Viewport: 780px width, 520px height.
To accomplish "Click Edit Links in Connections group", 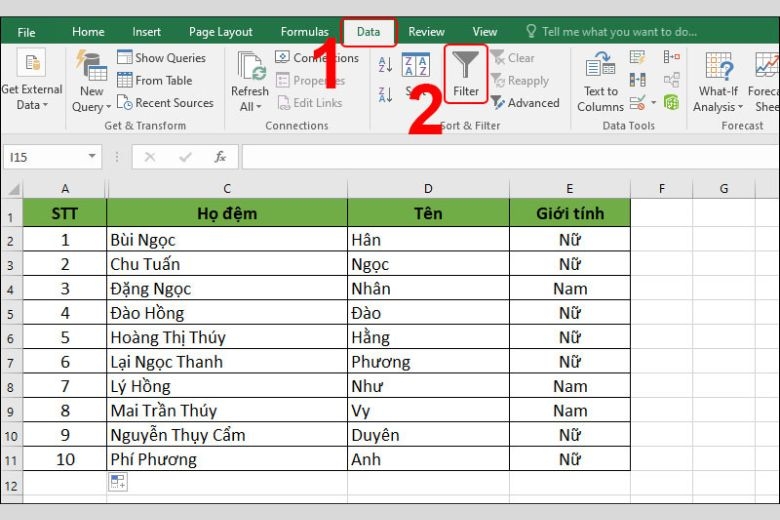I will [x=309, y=103].
